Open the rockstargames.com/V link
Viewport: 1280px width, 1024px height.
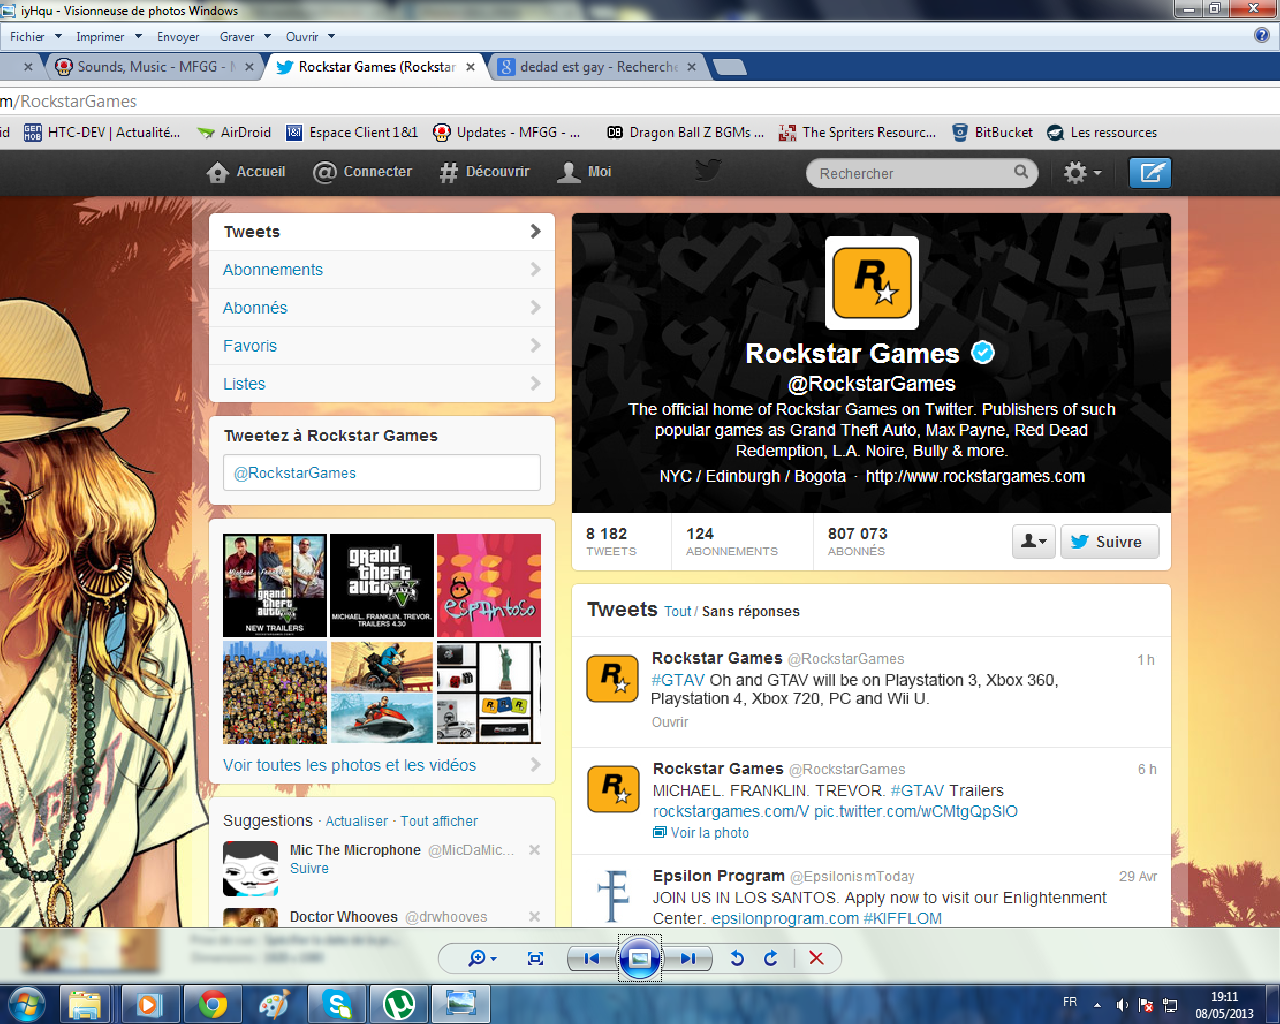(731, 811)
